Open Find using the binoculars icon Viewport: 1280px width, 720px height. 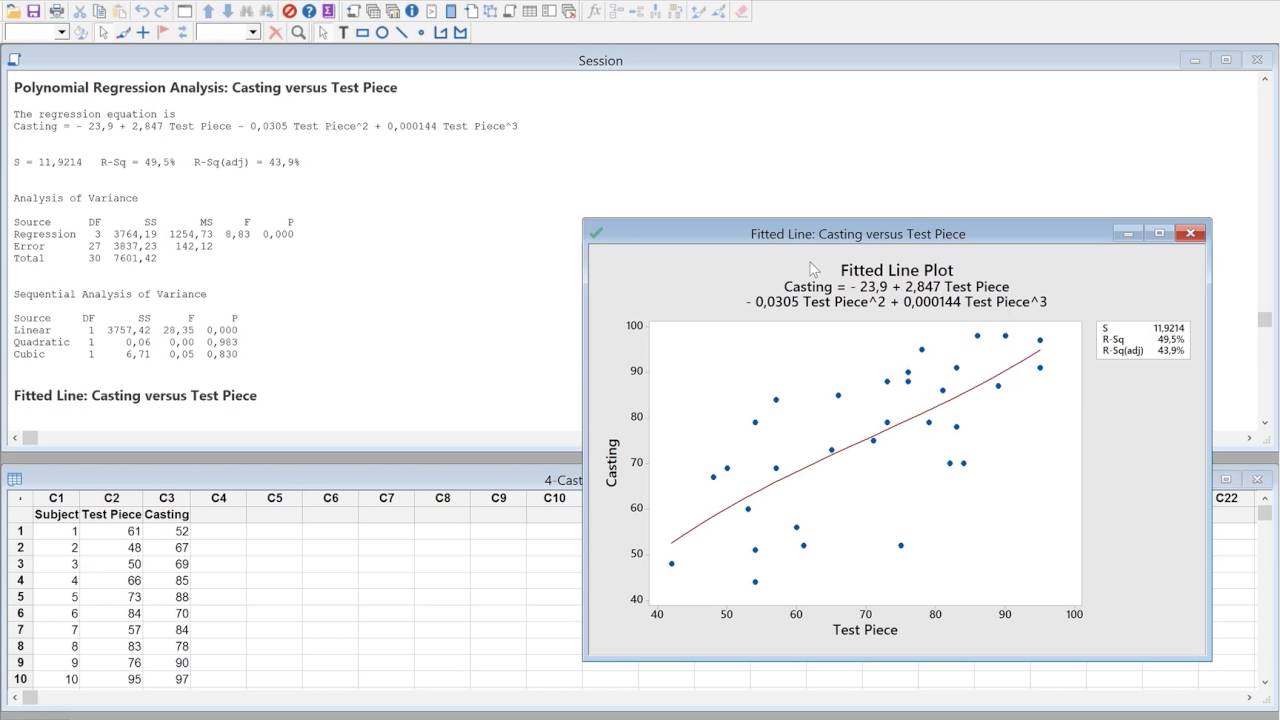tap(246, 11)
